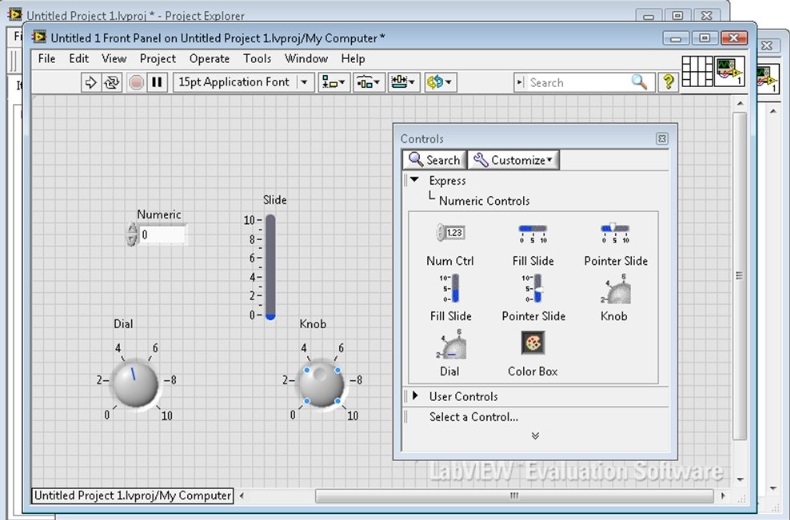This screenshot has height=520, width=790.
Task: Click Search button in Controls palette
Action: pos(434,160)
